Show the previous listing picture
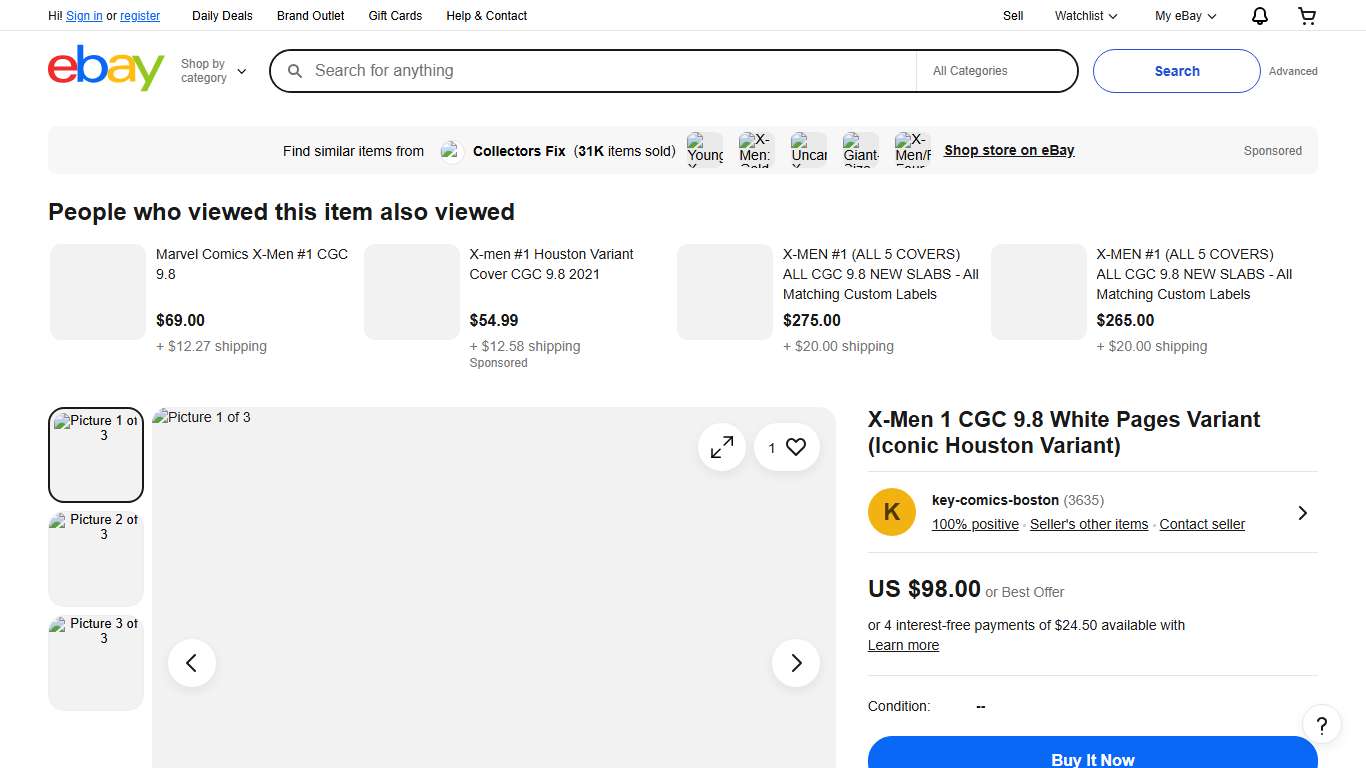The height and width of the screenshot is (768, 1366). 192,663
